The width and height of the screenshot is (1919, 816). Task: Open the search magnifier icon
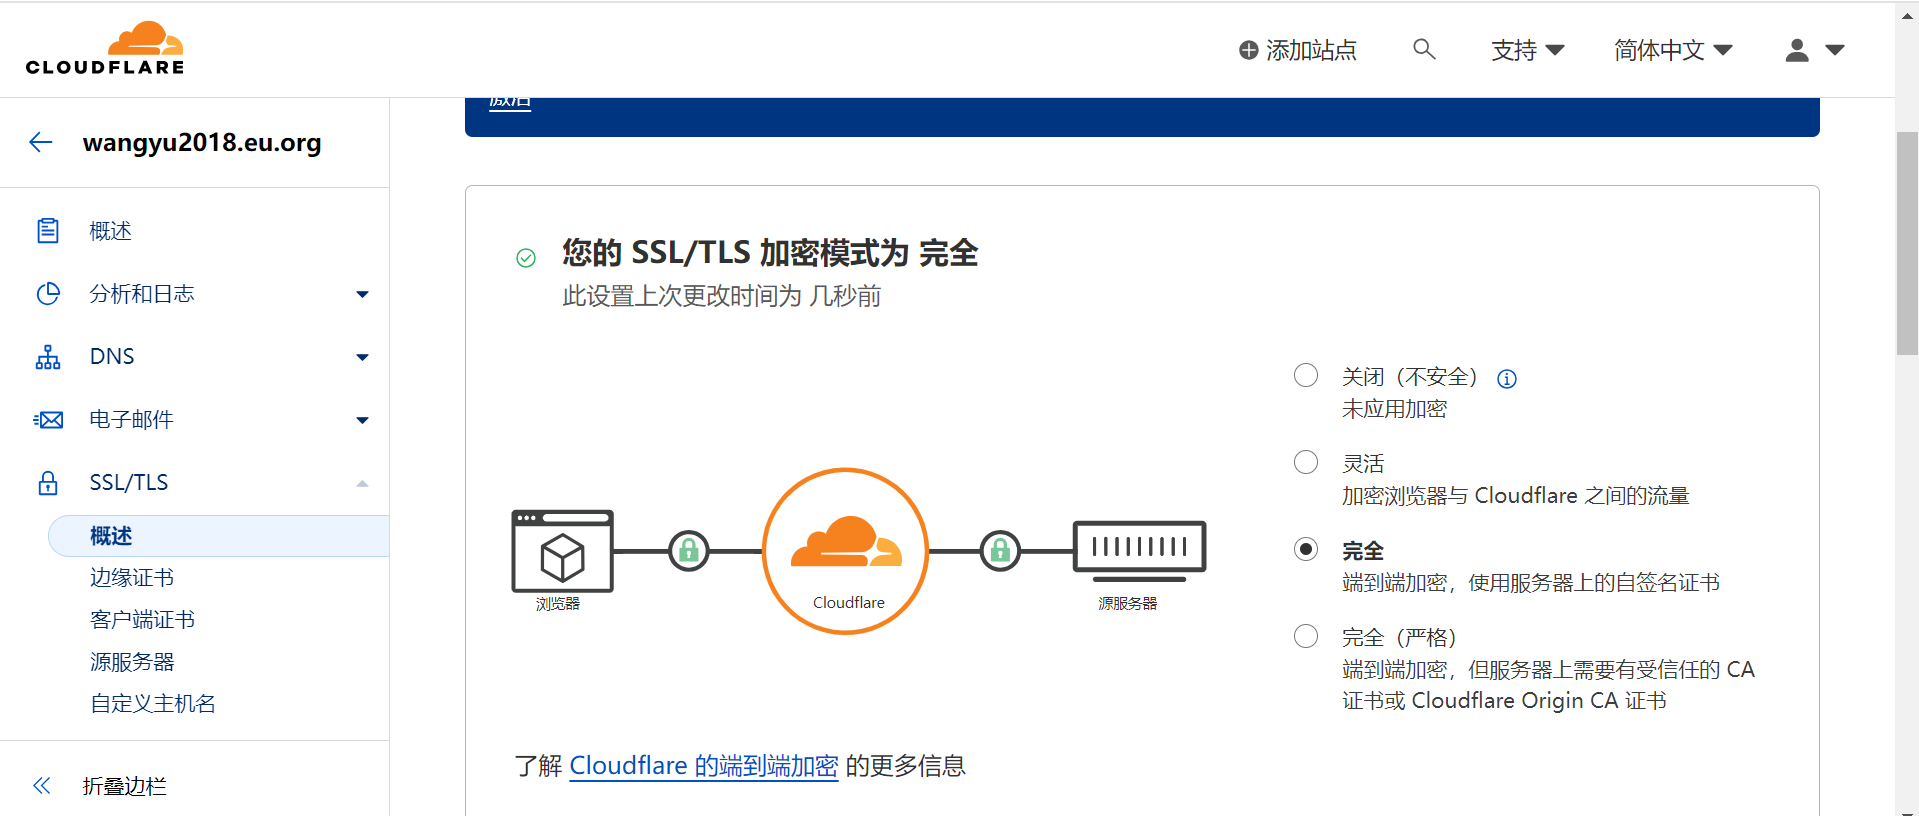[x=1424, y=49]
